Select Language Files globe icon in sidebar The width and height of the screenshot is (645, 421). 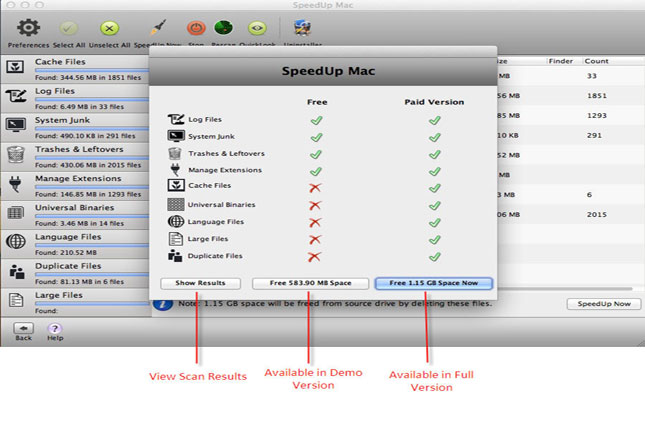pos(16,241)
